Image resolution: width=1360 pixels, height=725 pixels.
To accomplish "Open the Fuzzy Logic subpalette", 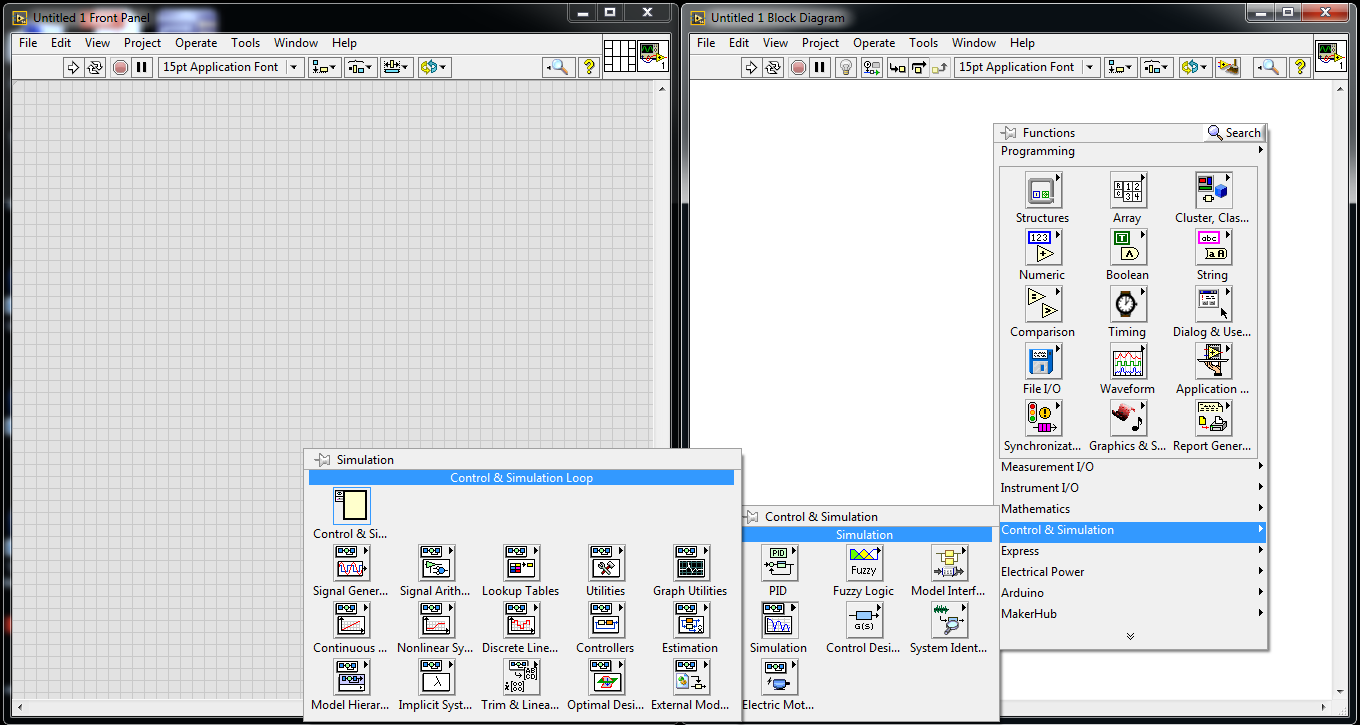I will coord(864,564).
